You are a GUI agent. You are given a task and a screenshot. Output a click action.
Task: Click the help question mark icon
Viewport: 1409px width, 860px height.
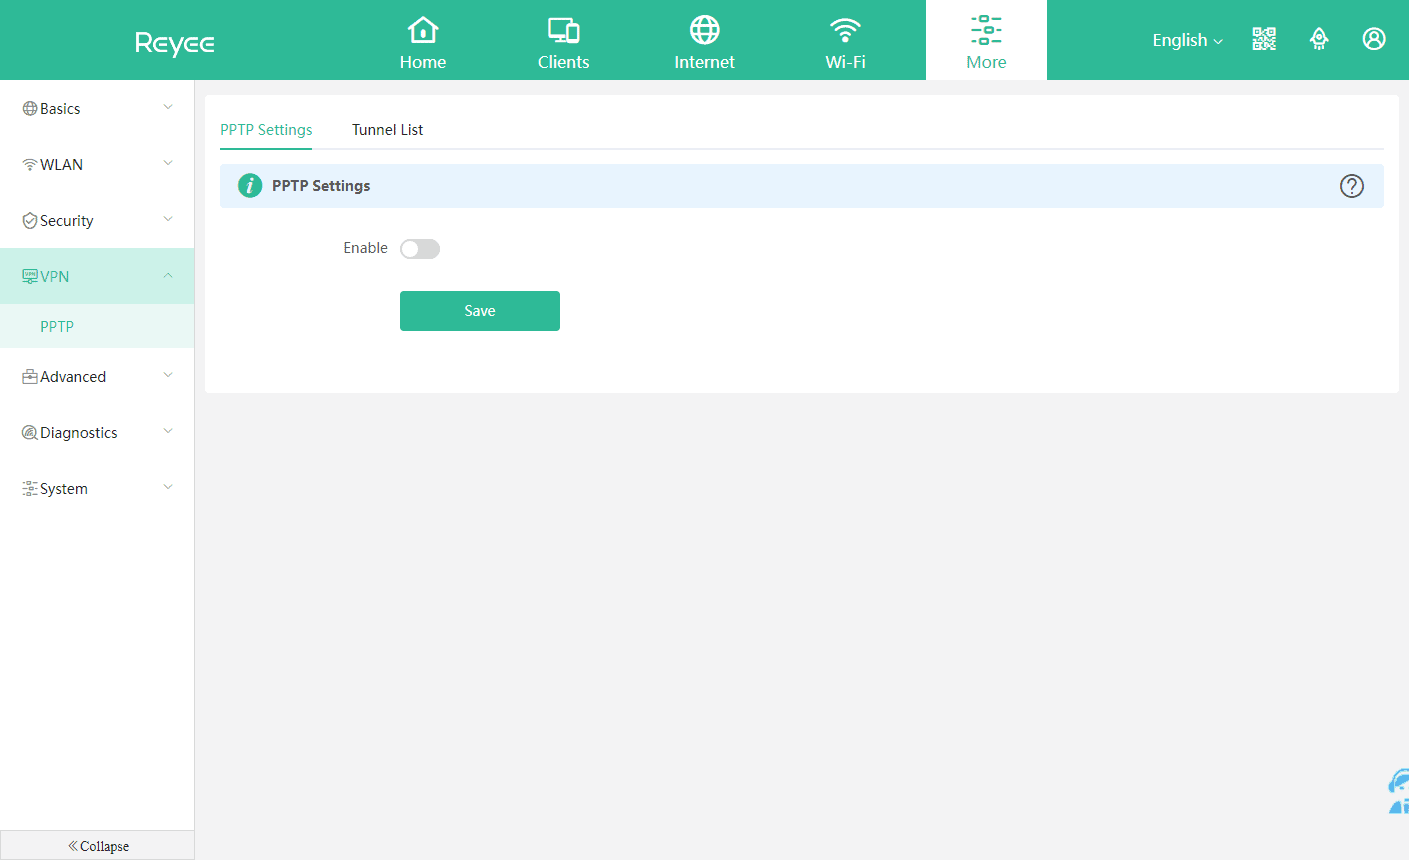tap(1351, 186)
